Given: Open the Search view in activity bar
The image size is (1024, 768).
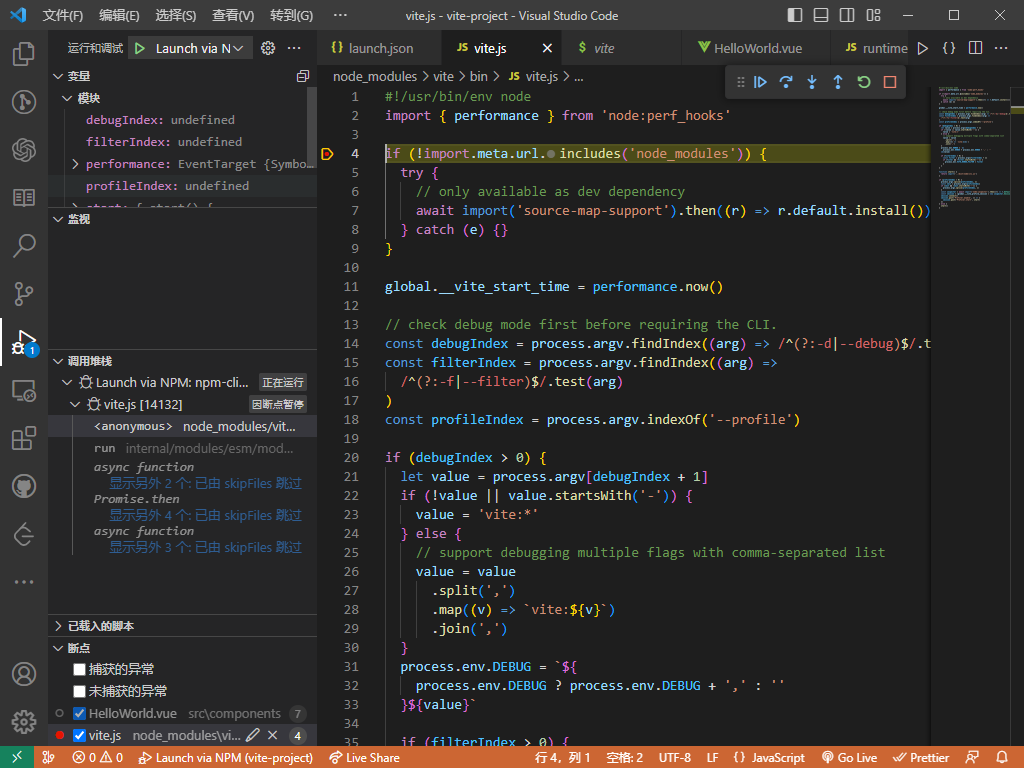Looking at the screenshot, I should [x=24, y=246].
